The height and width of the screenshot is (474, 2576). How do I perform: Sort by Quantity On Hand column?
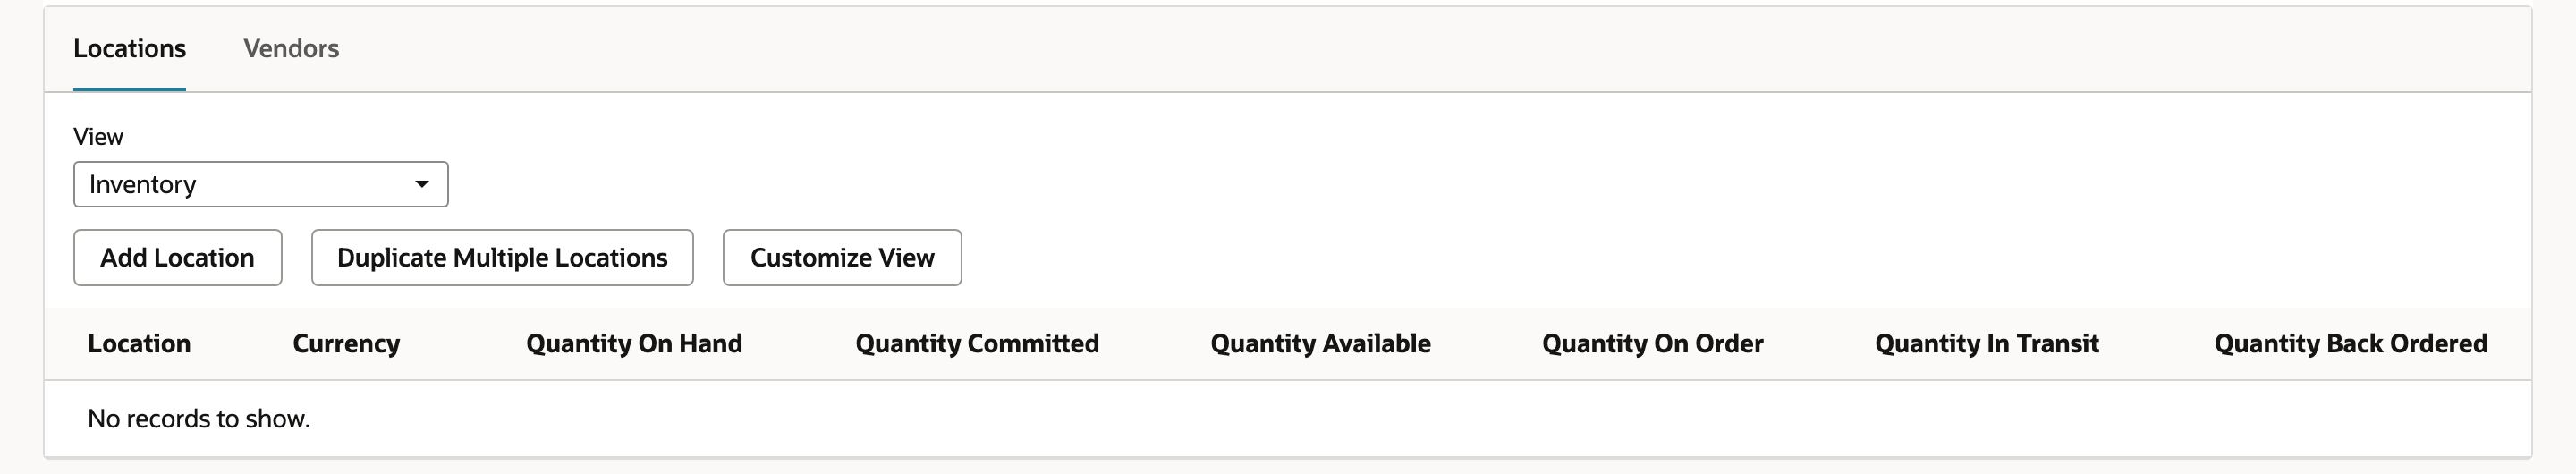[x=634, y=343]
